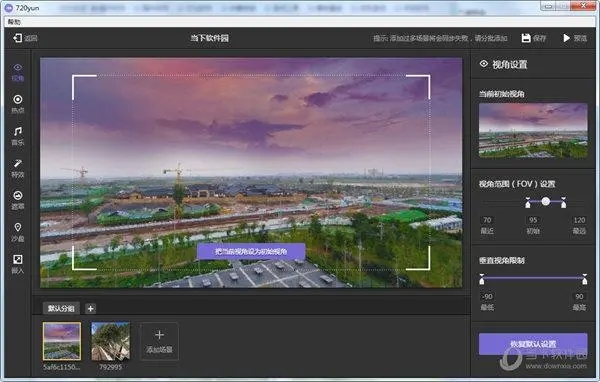Click the 720yun app icon in title bar

[x=8, y=8]
